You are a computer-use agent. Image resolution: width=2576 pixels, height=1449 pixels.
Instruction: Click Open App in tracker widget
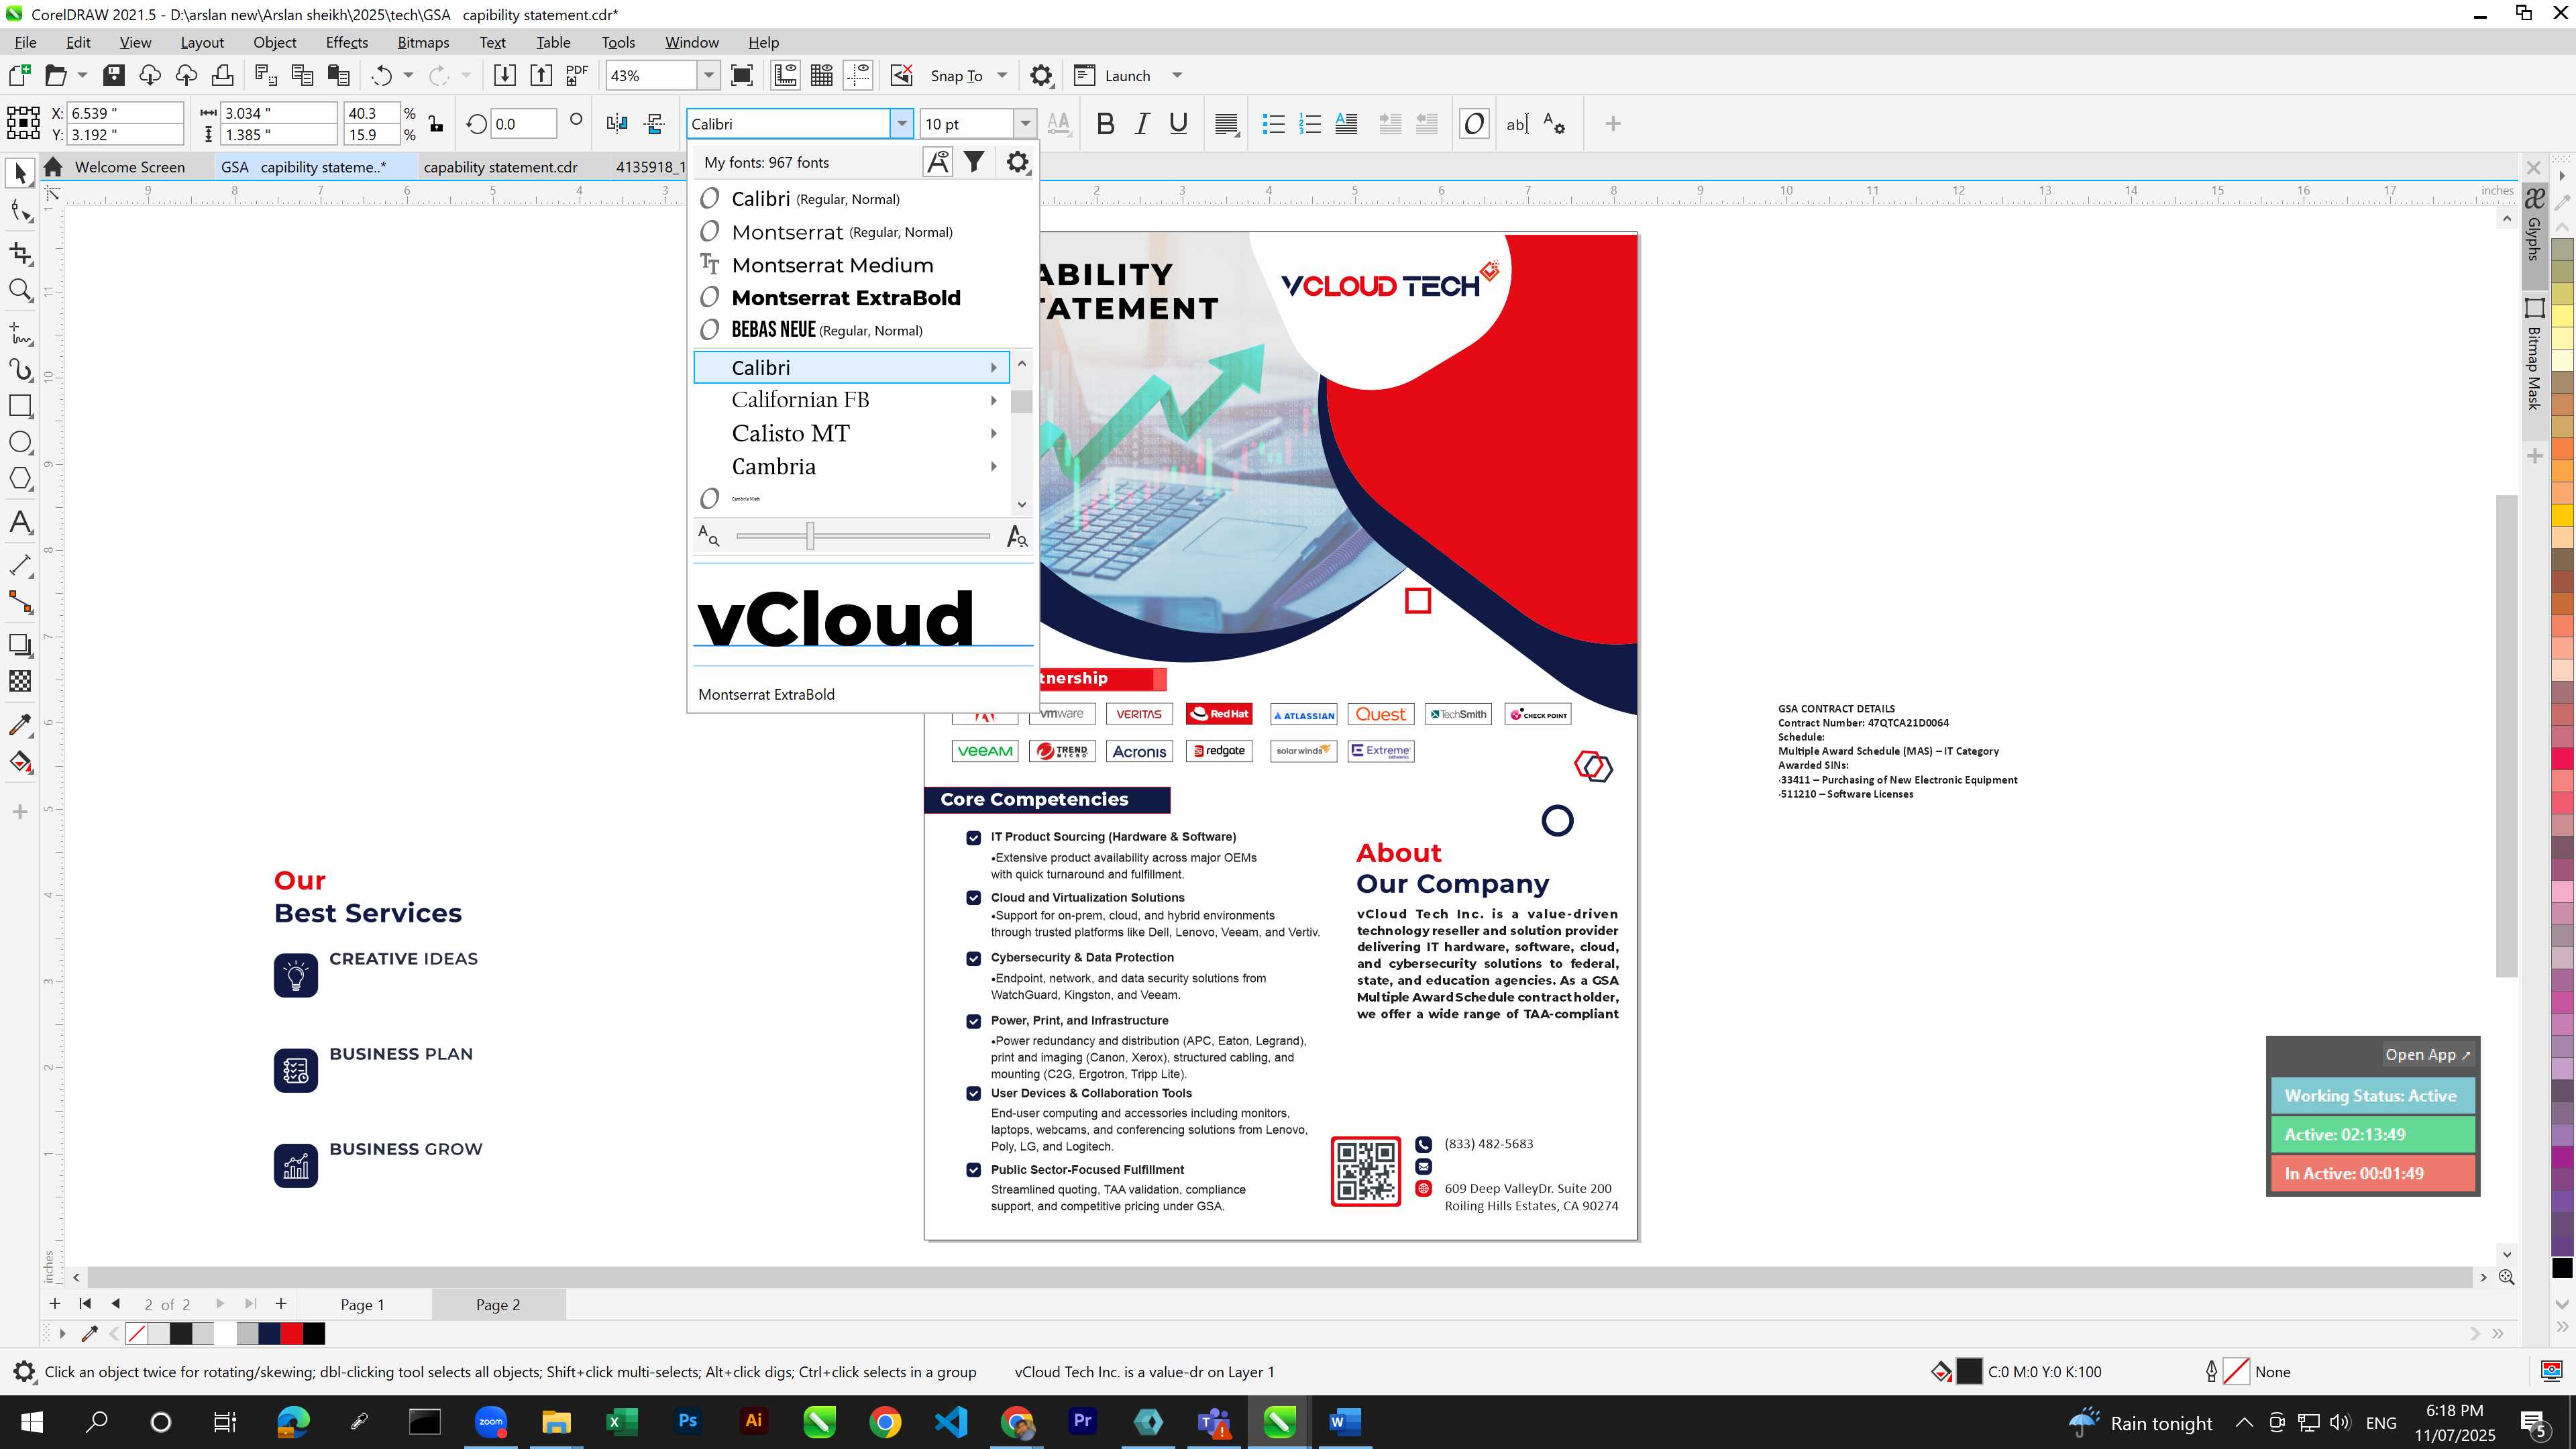(2427, 1054)
